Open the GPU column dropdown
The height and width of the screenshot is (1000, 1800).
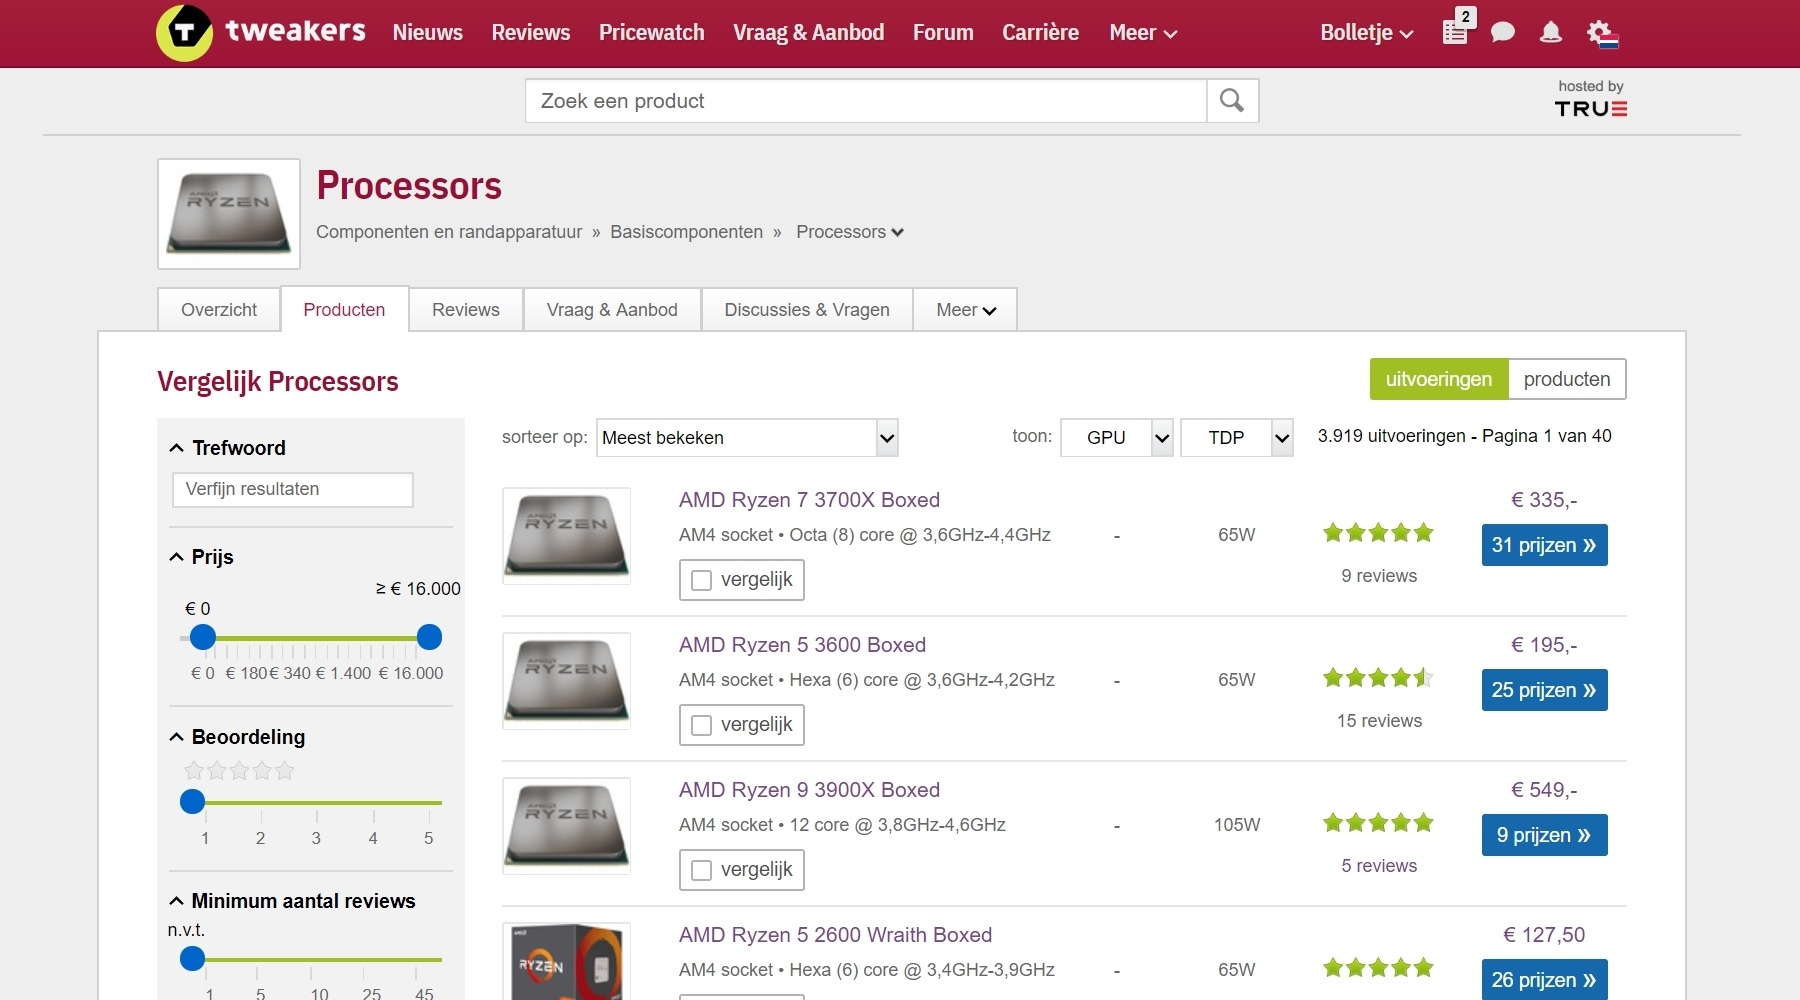pos(1116,438)
